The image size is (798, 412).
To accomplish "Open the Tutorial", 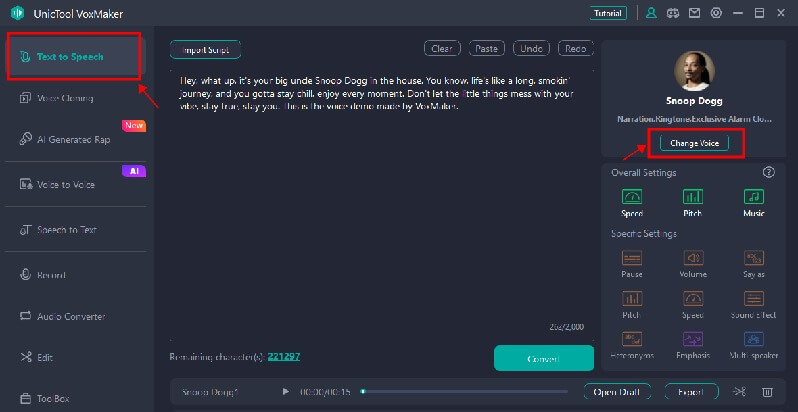I will click(608, 13).
